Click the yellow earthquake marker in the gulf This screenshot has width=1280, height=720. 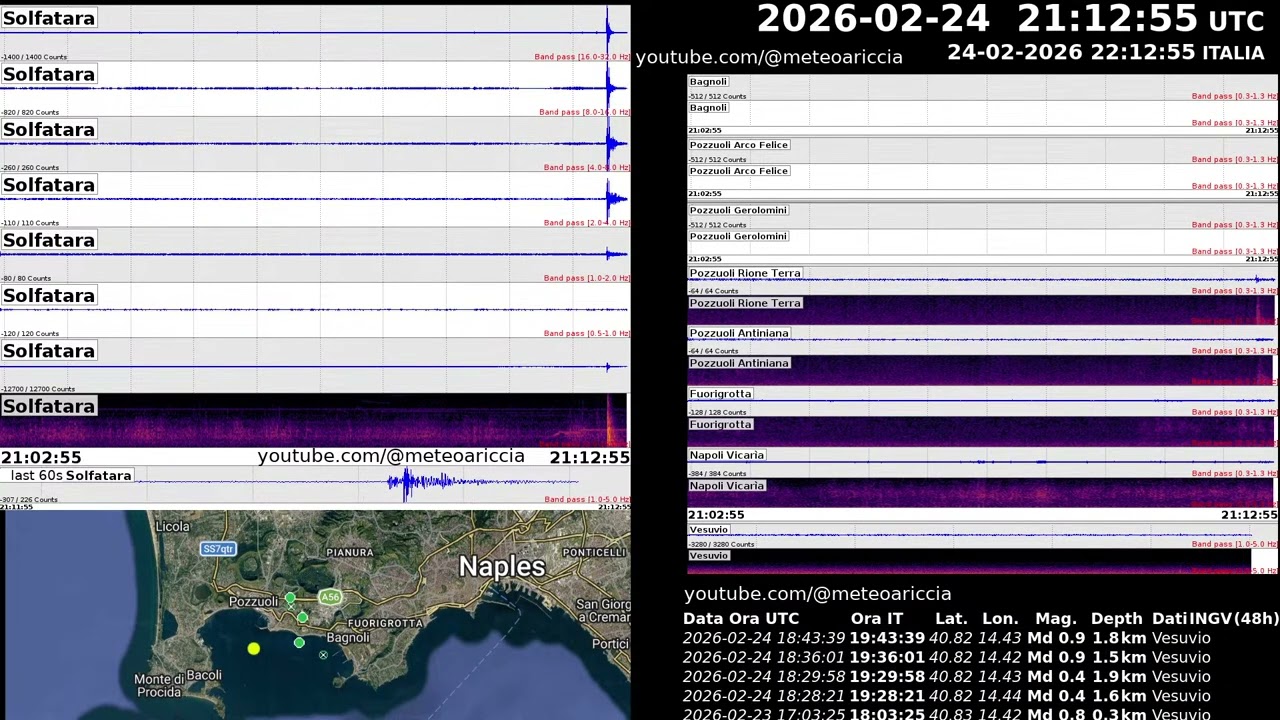254,649
